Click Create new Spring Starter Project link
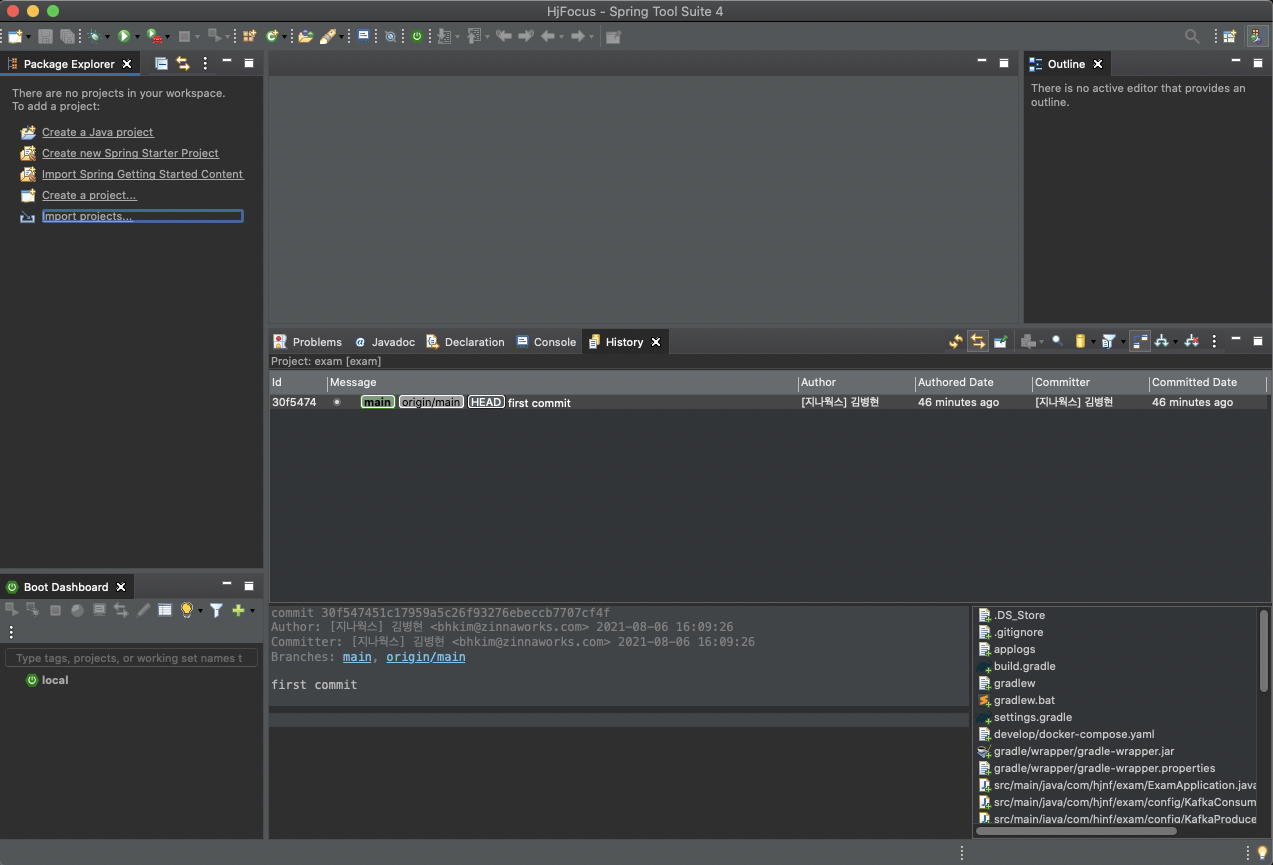This screenshot has width=1273, height=865. (x=130, y=153)
